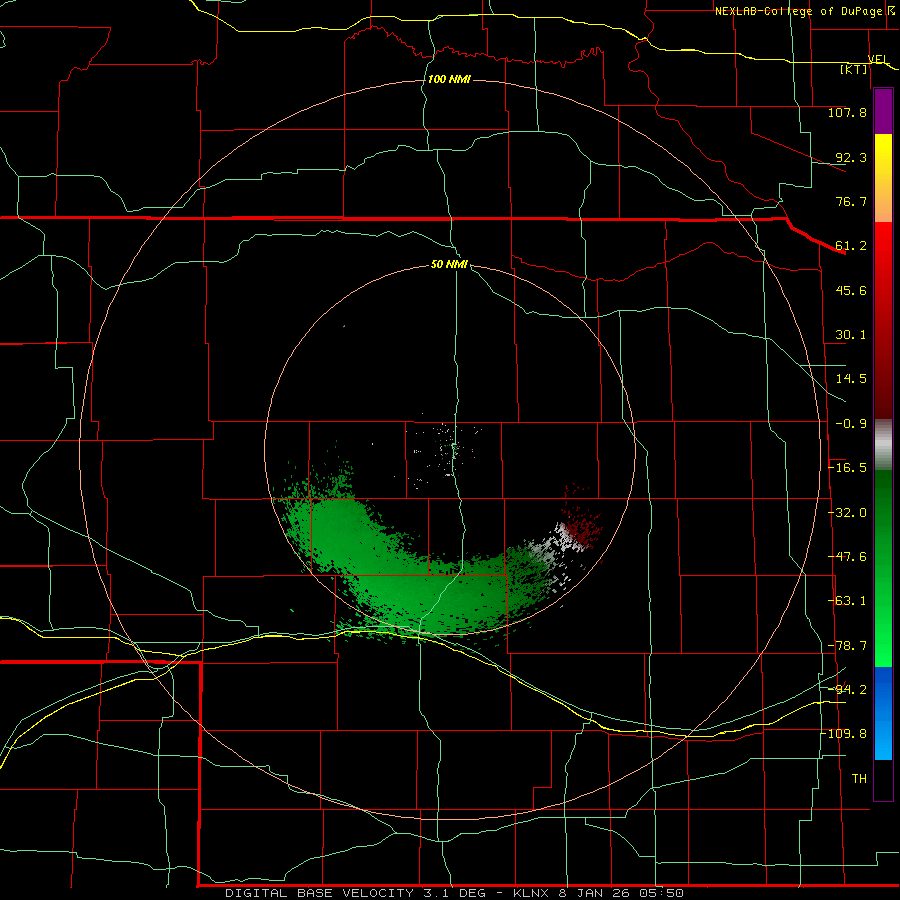Click the Digital Base Velocity product caption

tap(454, 893)
